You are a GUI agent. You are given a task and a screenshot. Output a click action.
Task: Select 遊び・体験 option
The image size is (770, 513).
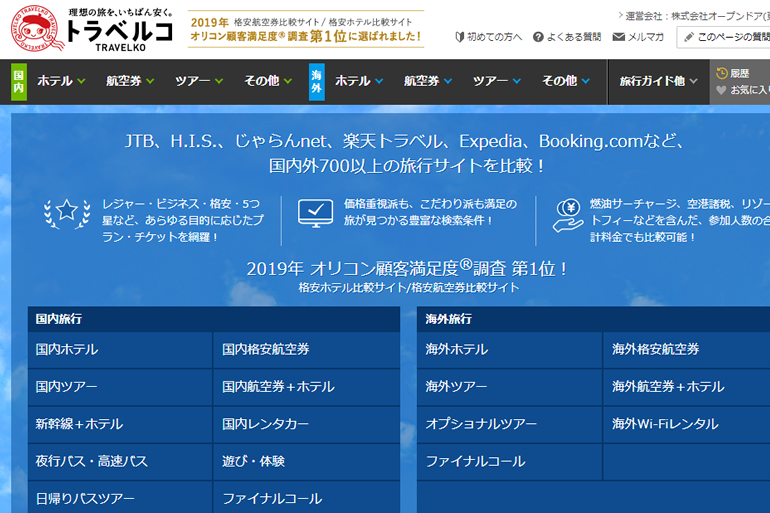(x=307, y=461)
